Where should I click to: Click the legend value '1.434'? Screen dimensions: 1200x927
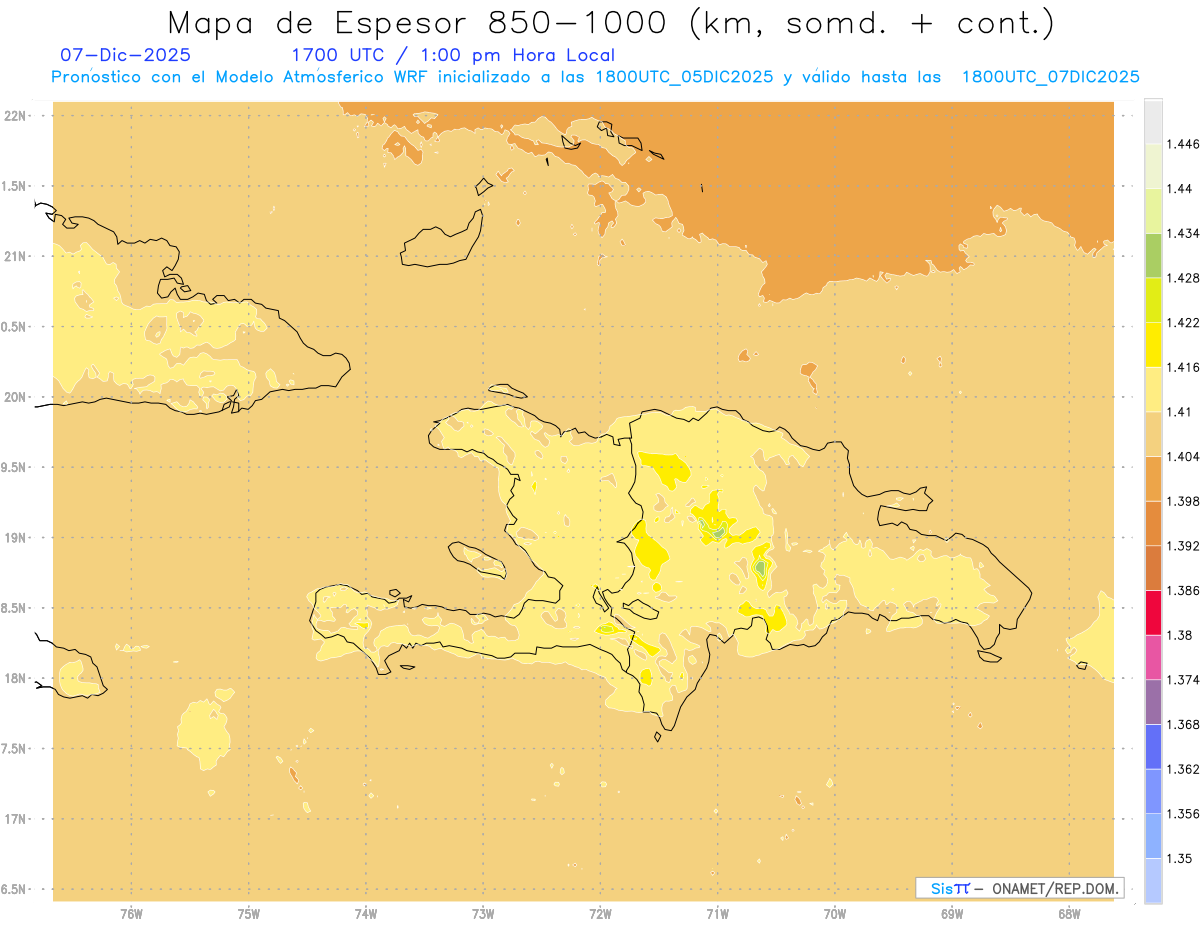pyautogui.click(x=1183, y=233)
